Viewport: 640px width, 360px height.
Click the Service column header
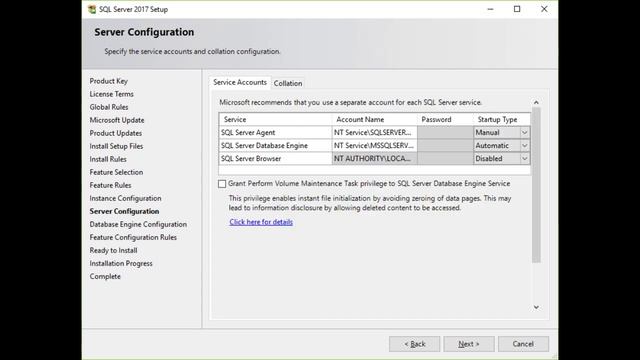276,120
